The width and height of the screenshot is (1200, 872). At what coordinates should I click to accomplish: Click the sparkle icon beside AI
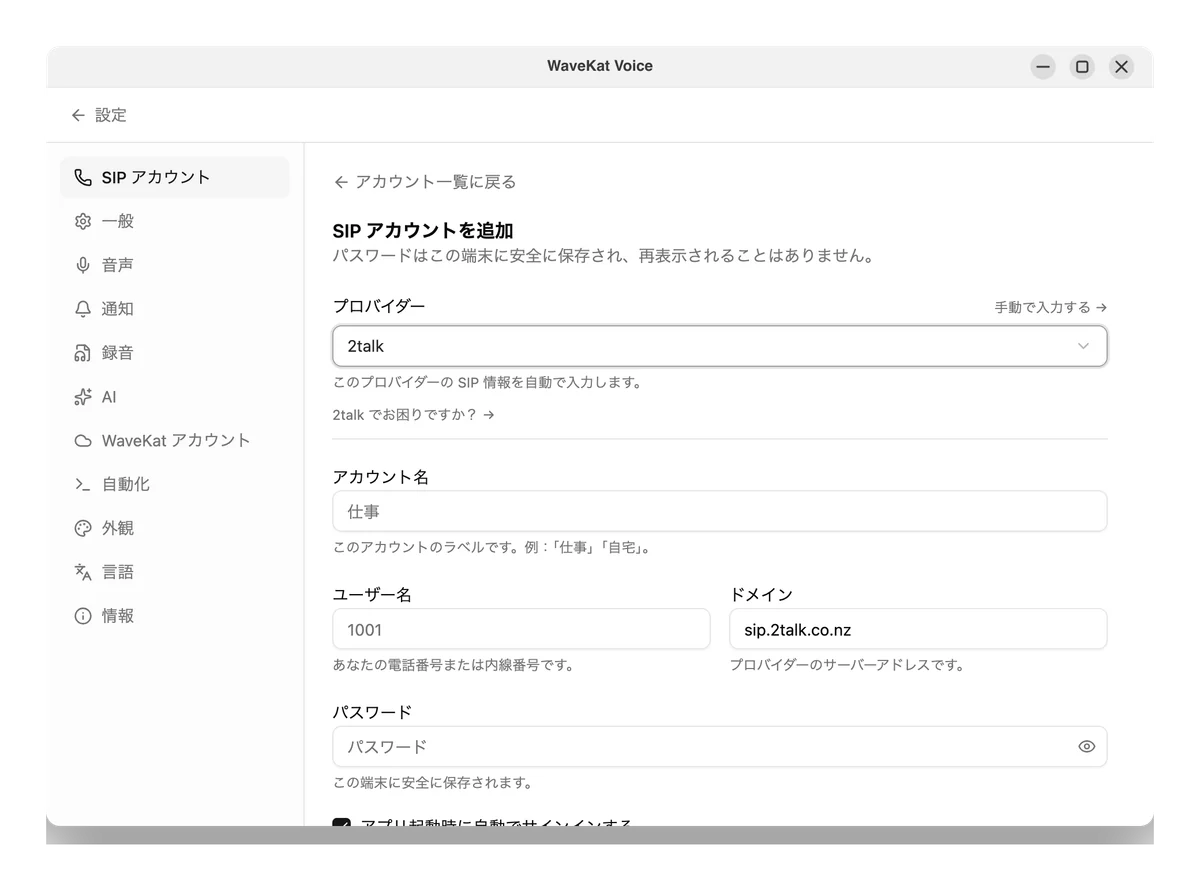pos(83,397)
